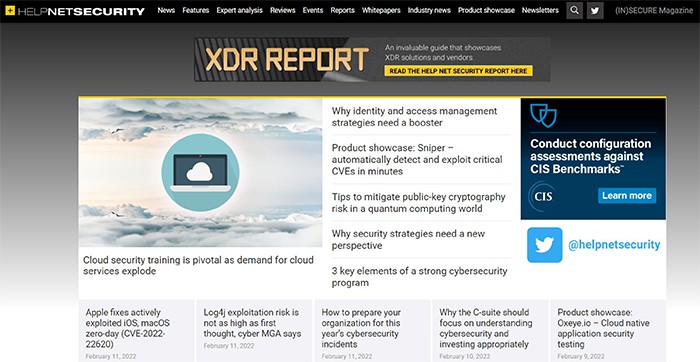The height and width of the screenshot is (362, 700).
Task: Click "An invaluable guide" text in the XDR banner
Action: coord(443,53)
